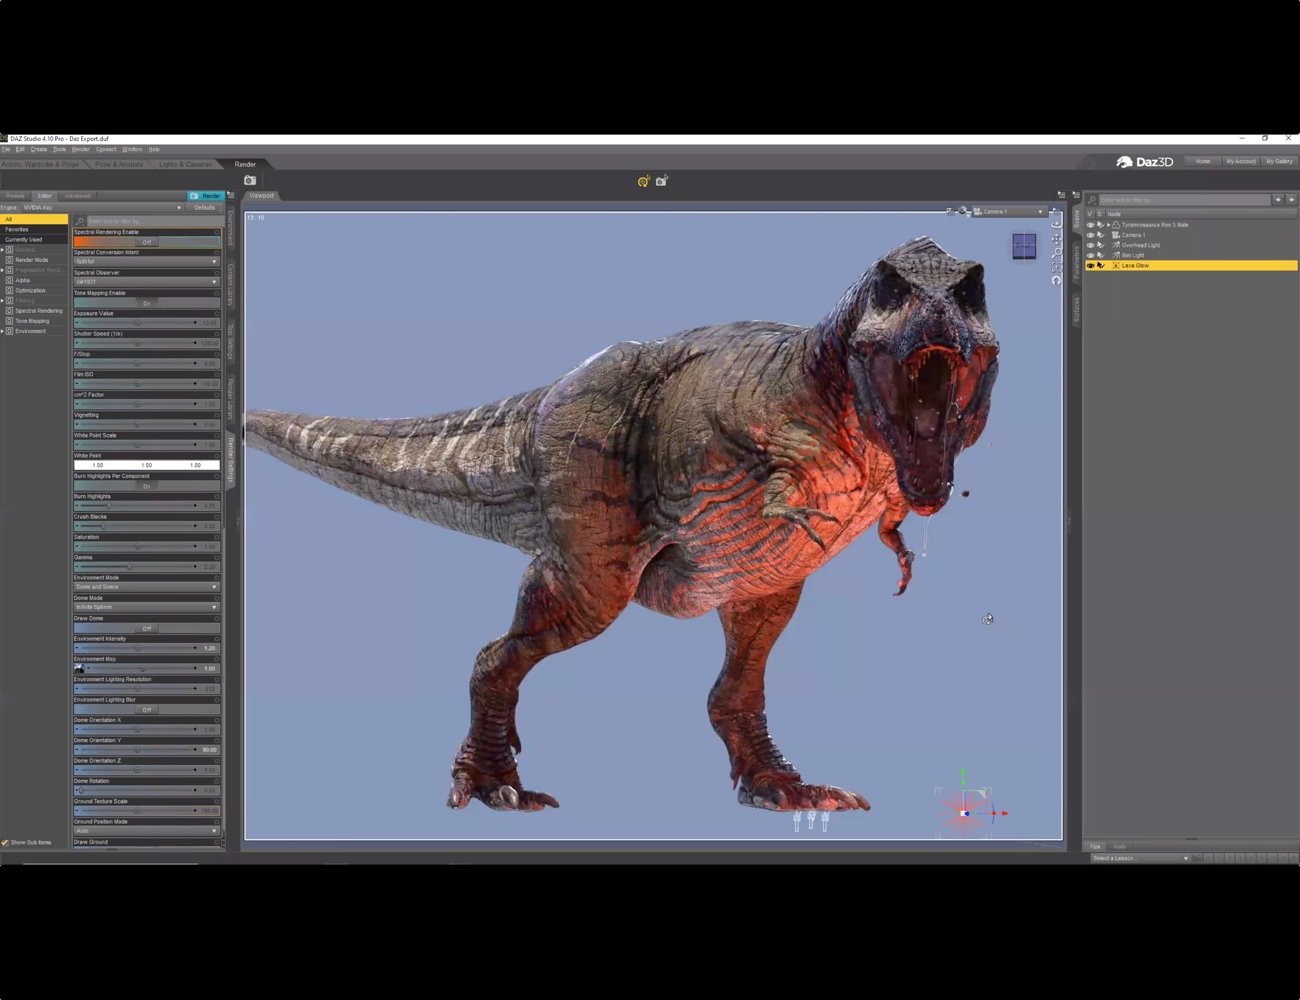Click the Daz3D logo
Viewport: 1300px width, 1000px height.
click(1145, 162)
